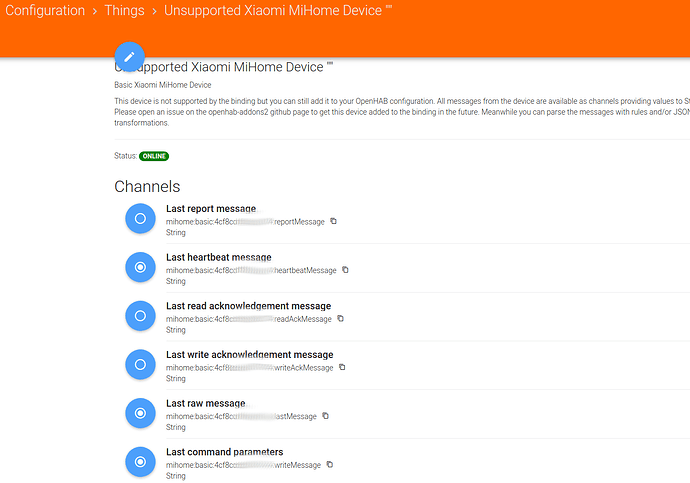Click the Last command parameters title

click(224, 452)
